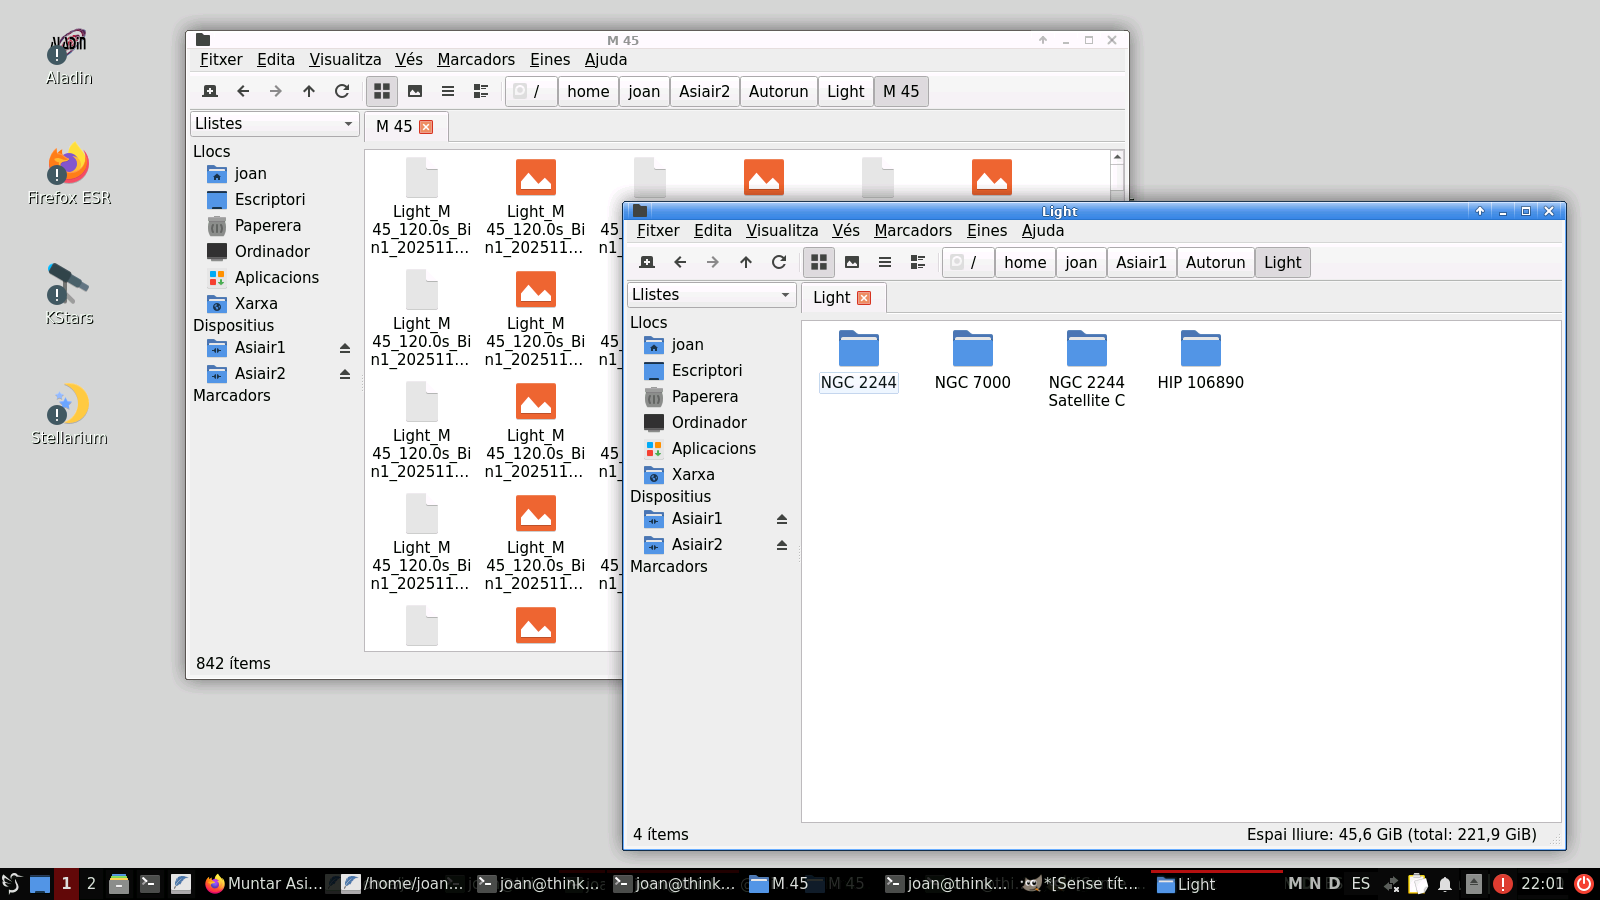Open the Marcadors menu in Light window
Viewport: 1600px width, 900px height.
point(912,231)
